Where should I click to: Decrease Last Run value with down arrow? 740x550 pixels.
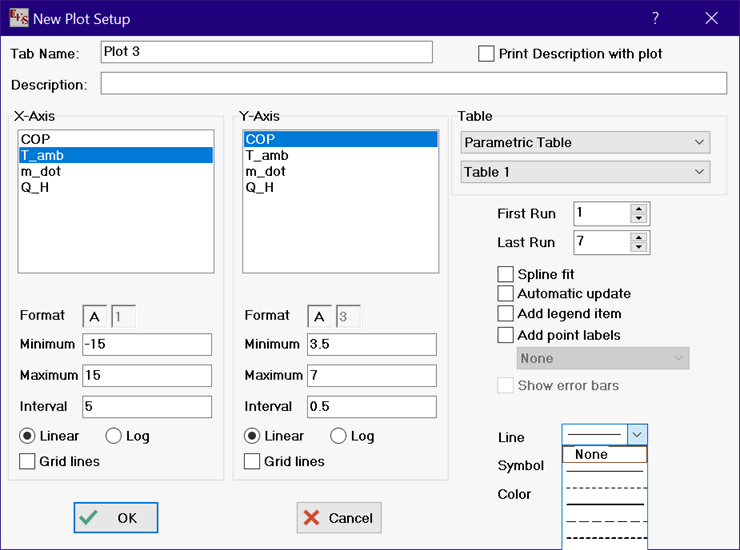tap(639, 247)
